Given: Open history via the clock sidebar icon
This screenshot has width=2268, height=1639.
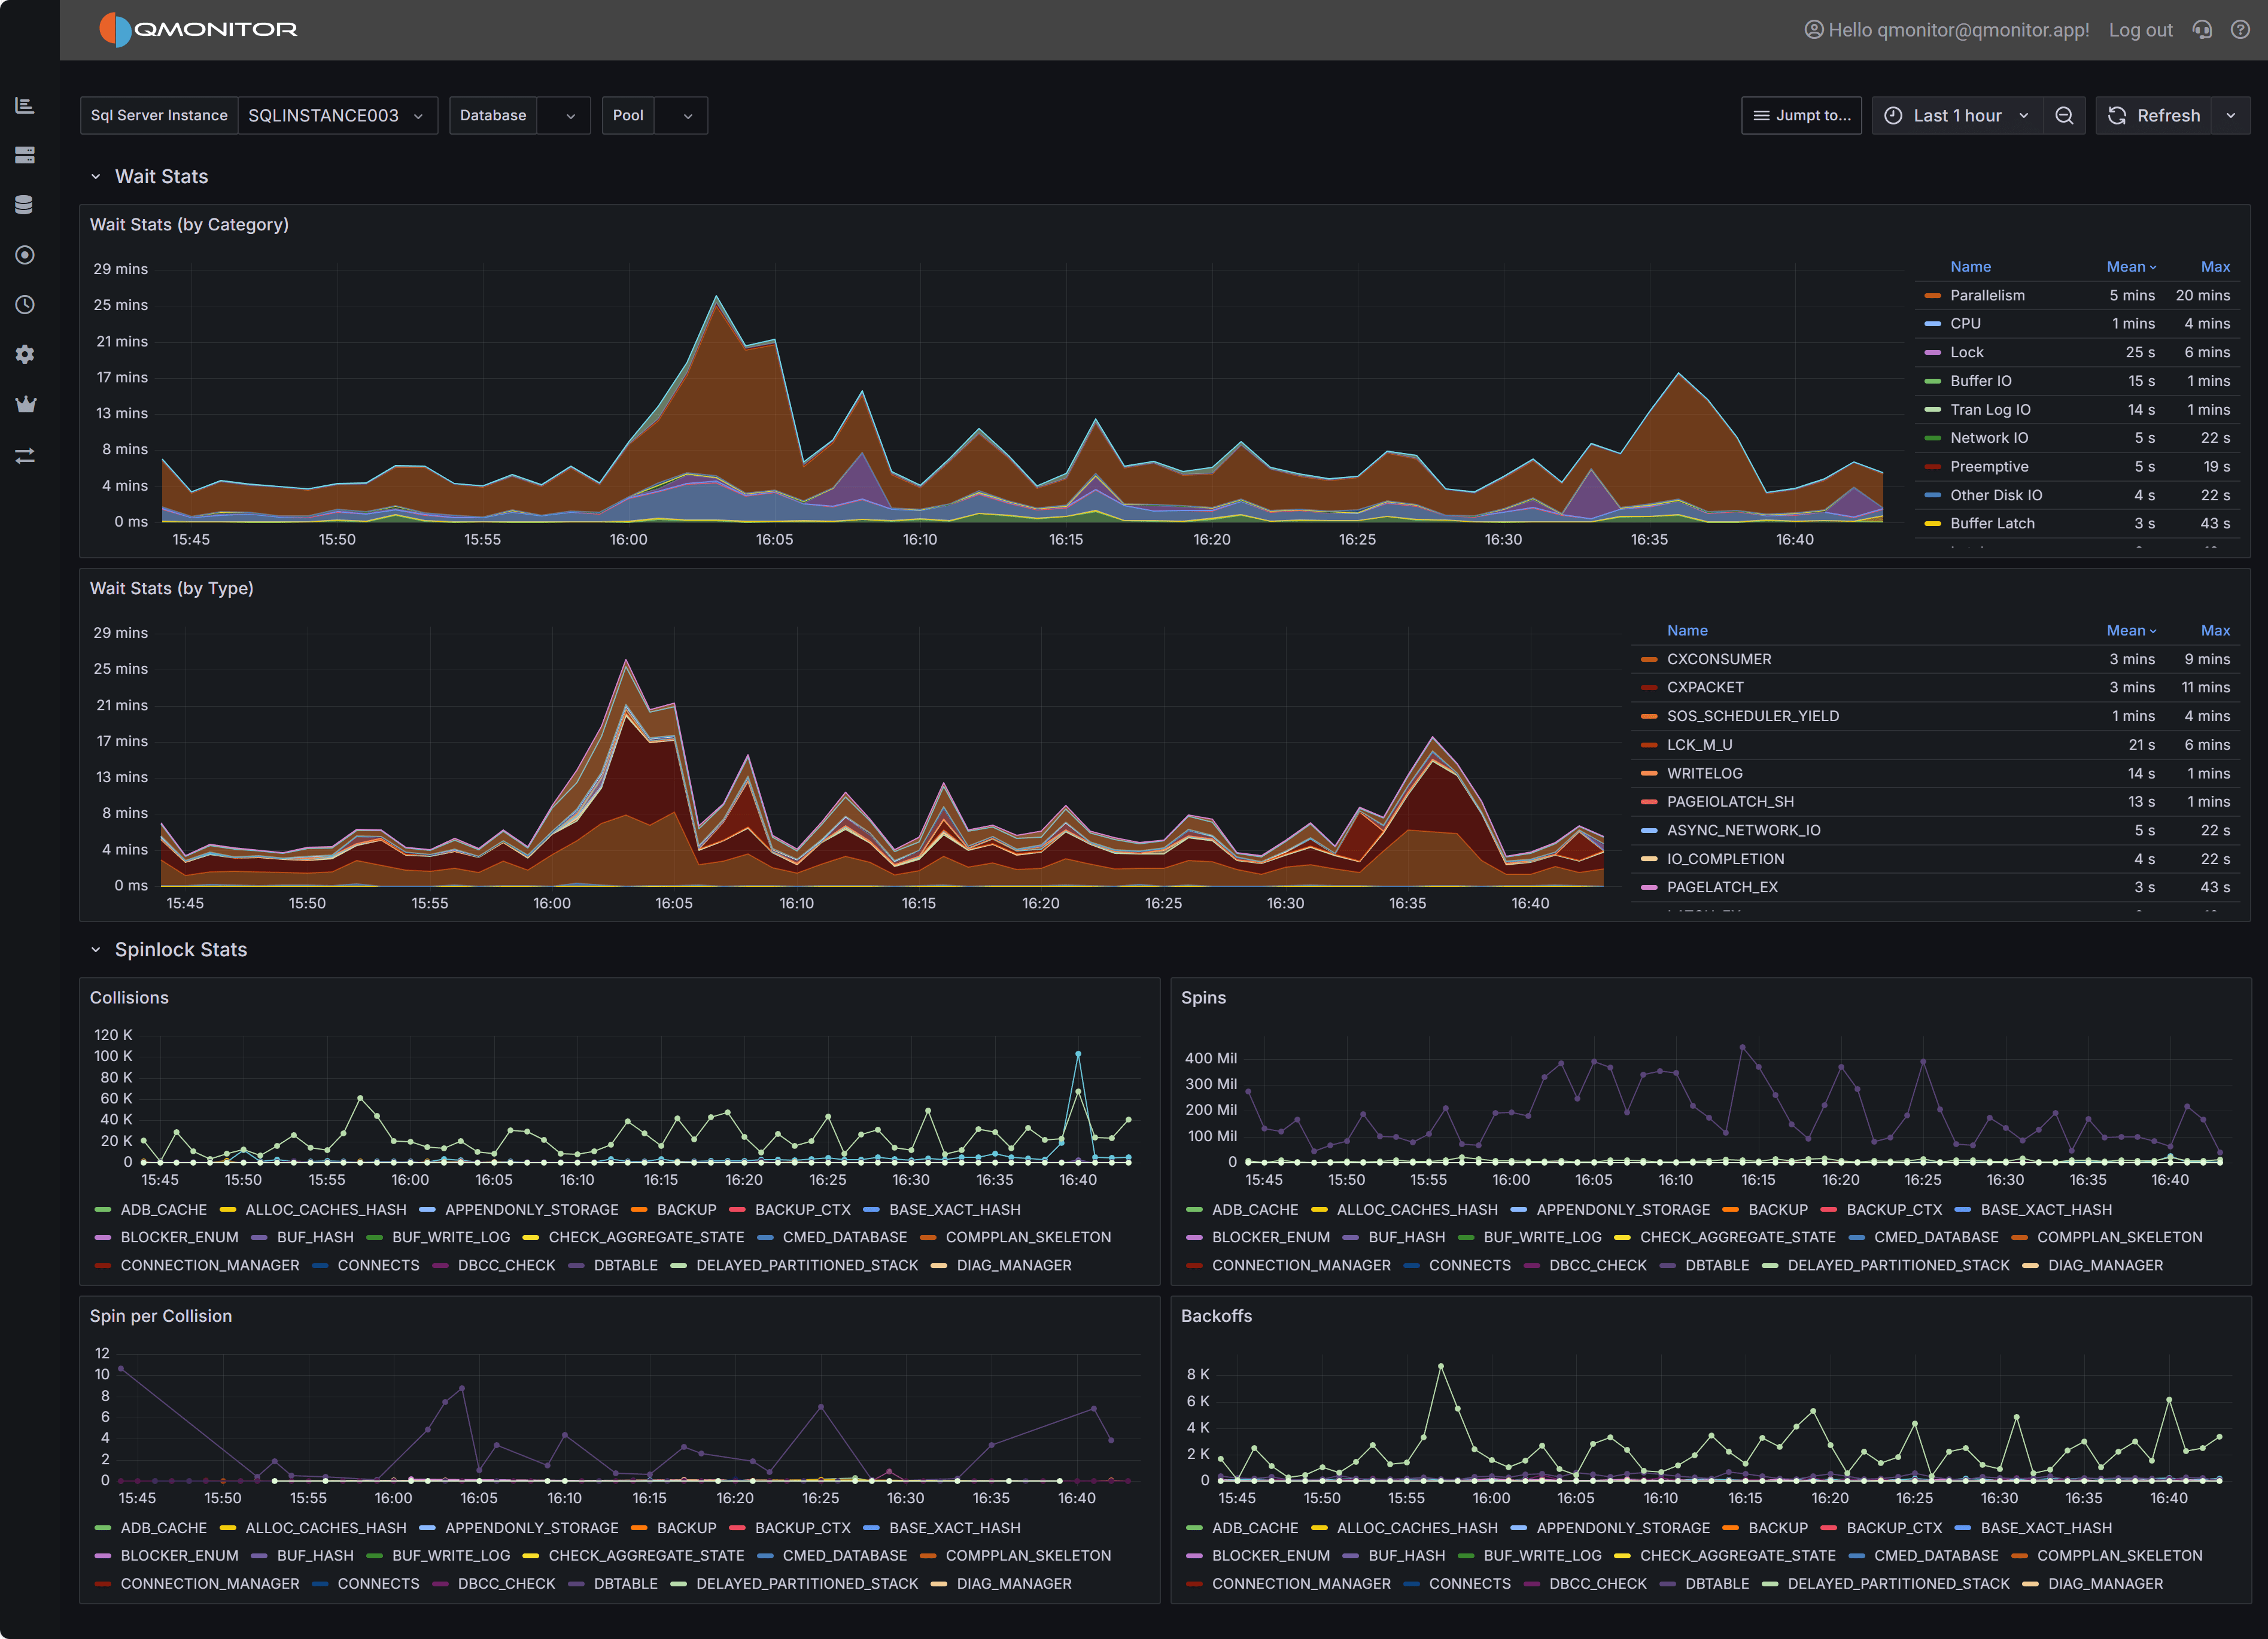Looking at the screenshot, I should click(25, 304).
